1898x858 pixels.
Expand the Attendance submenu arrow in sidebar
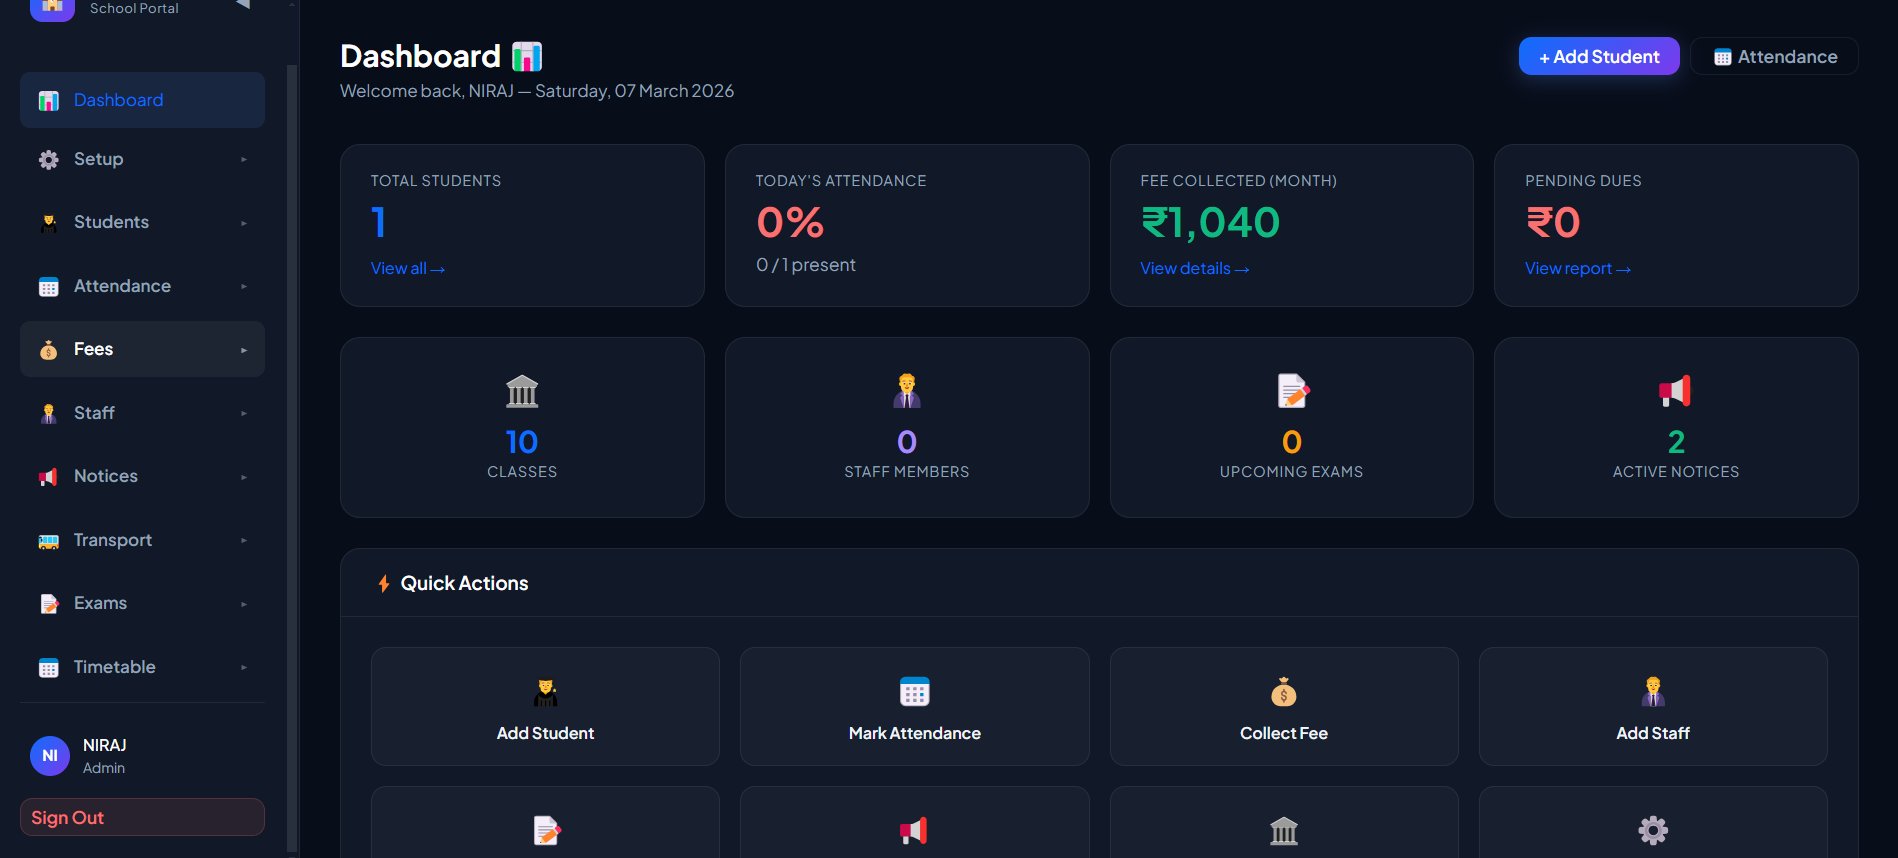click(243, 287)
